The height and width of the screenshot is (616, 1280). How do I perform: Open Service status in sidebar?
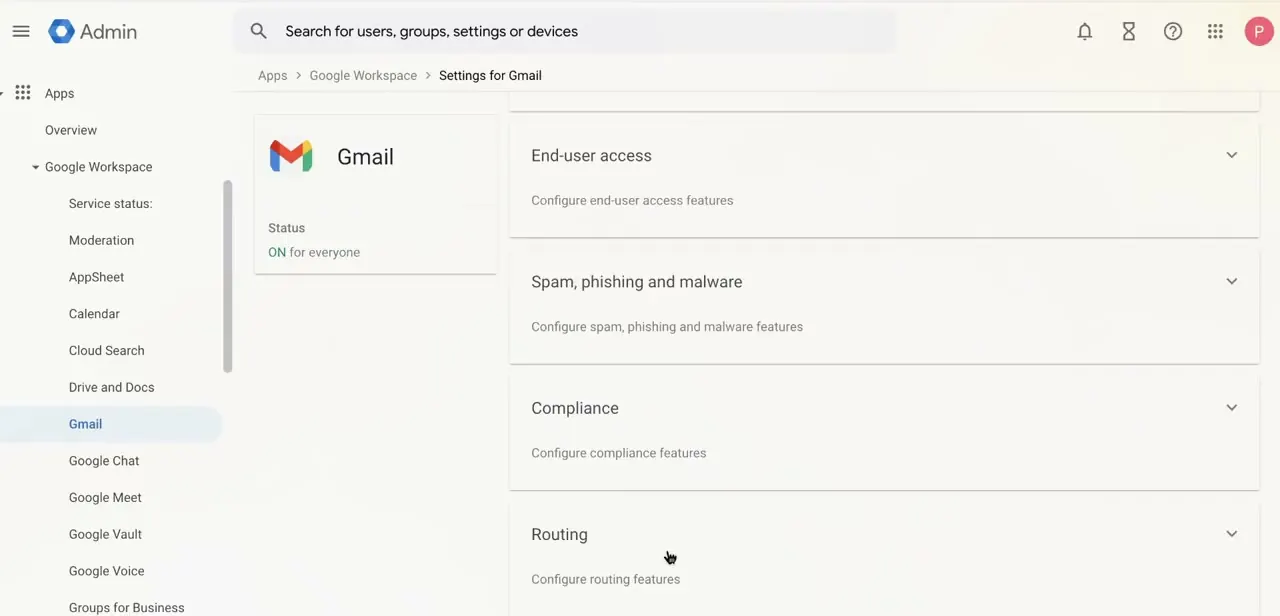[x=110, y=203]
